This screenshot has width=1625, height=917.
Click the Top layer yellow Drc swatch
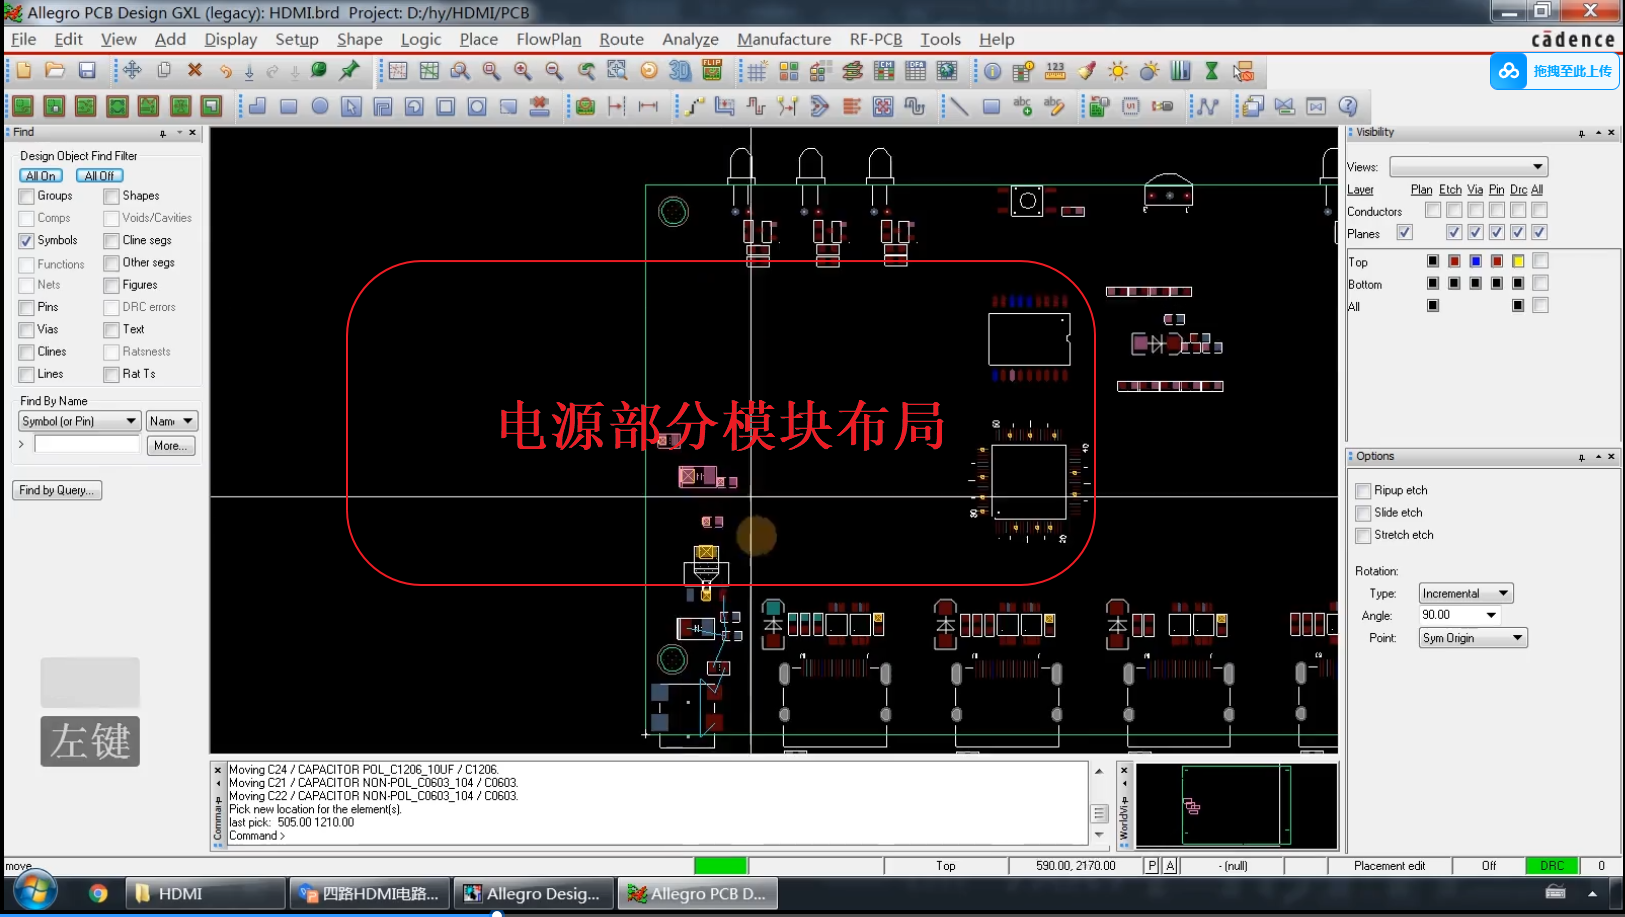(x=1518, y=262)
